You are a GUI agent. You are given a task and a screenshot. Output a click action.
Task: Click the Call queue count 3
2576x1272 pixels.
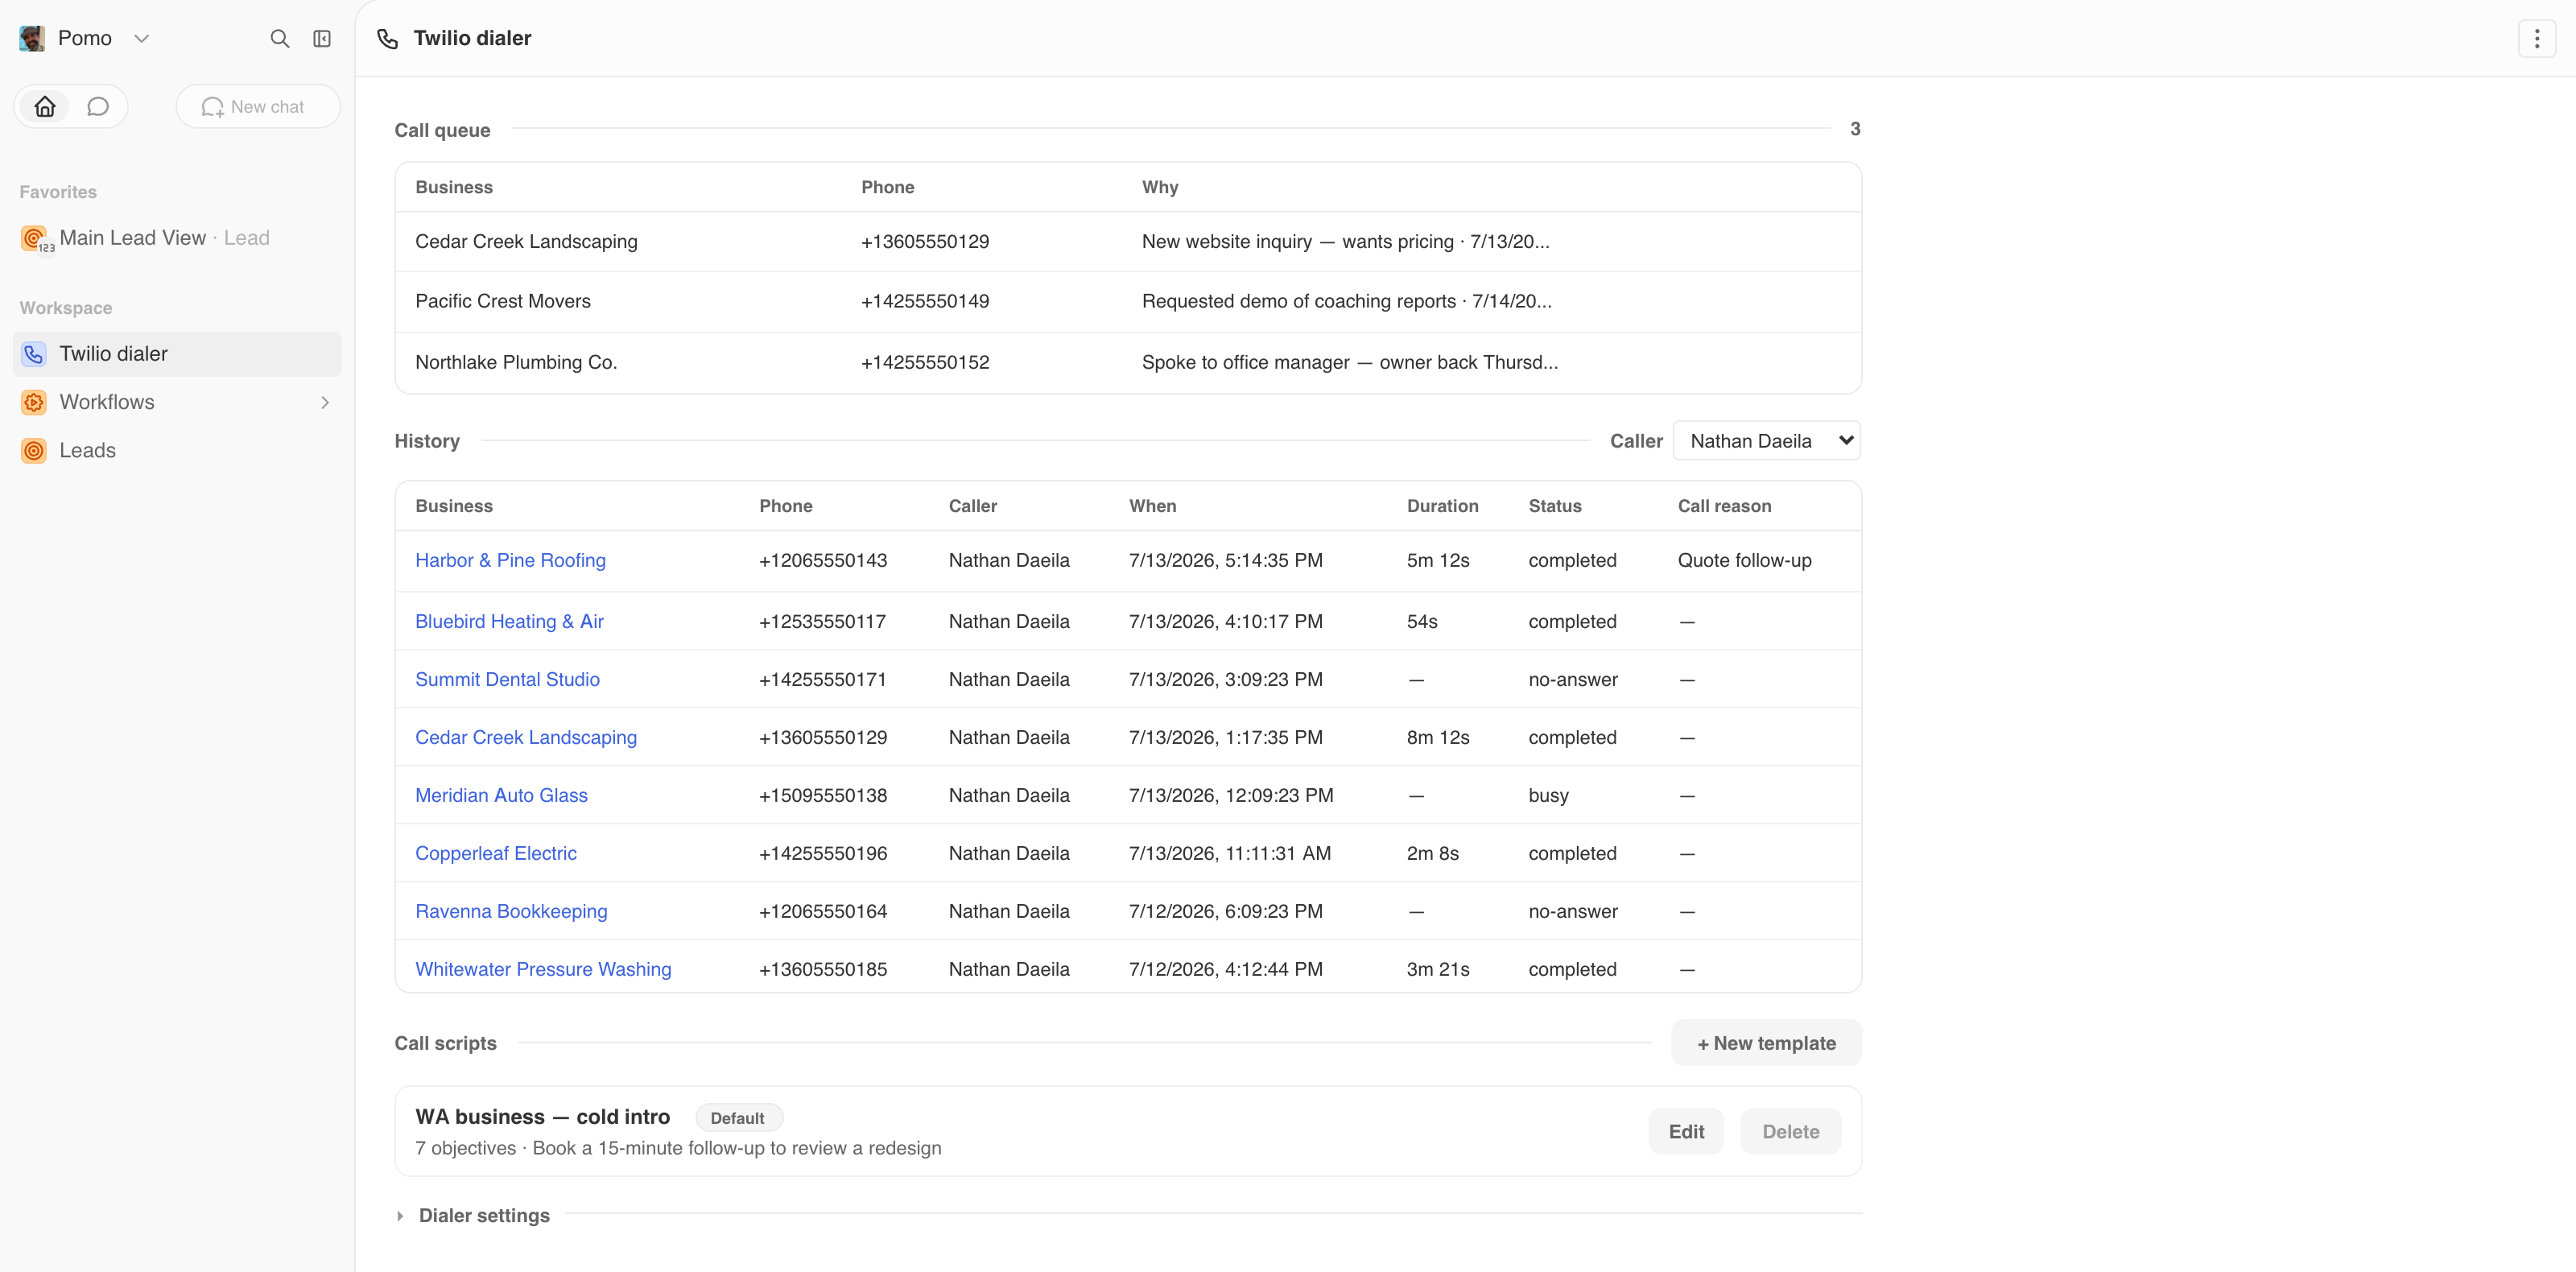(1855, 129)
